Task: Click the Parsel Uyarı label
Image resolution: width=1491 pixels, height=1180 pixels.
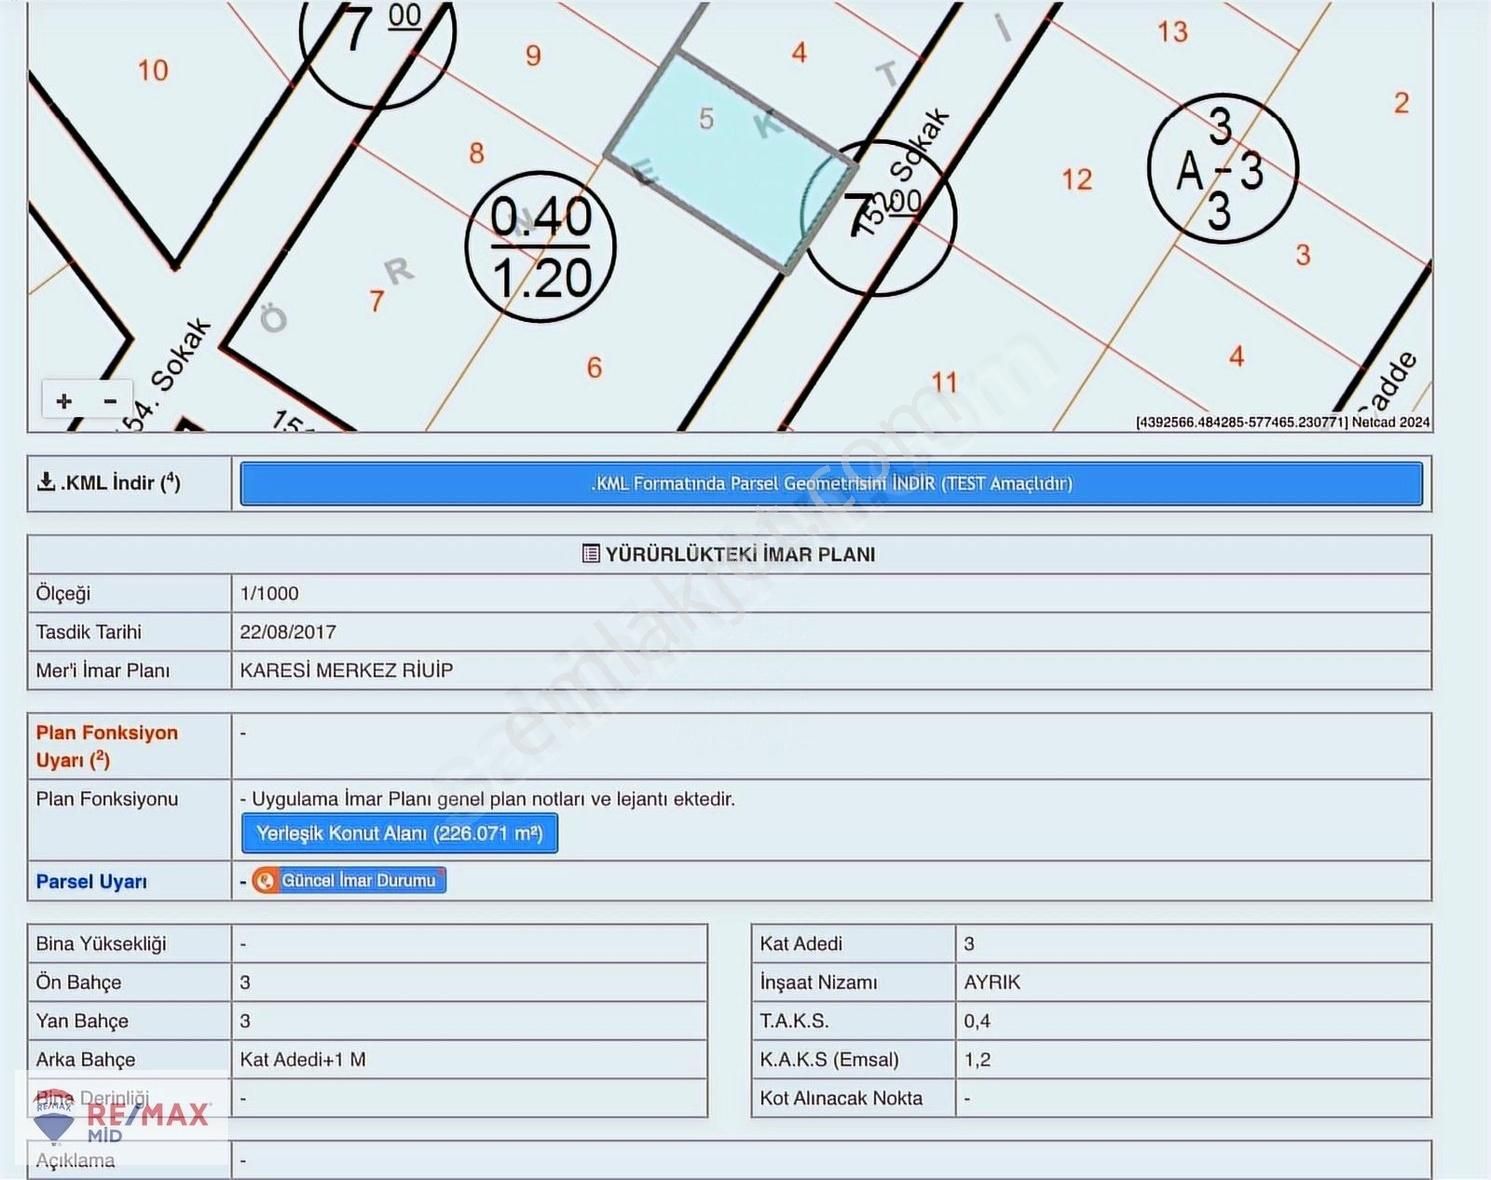Action: 91,881
